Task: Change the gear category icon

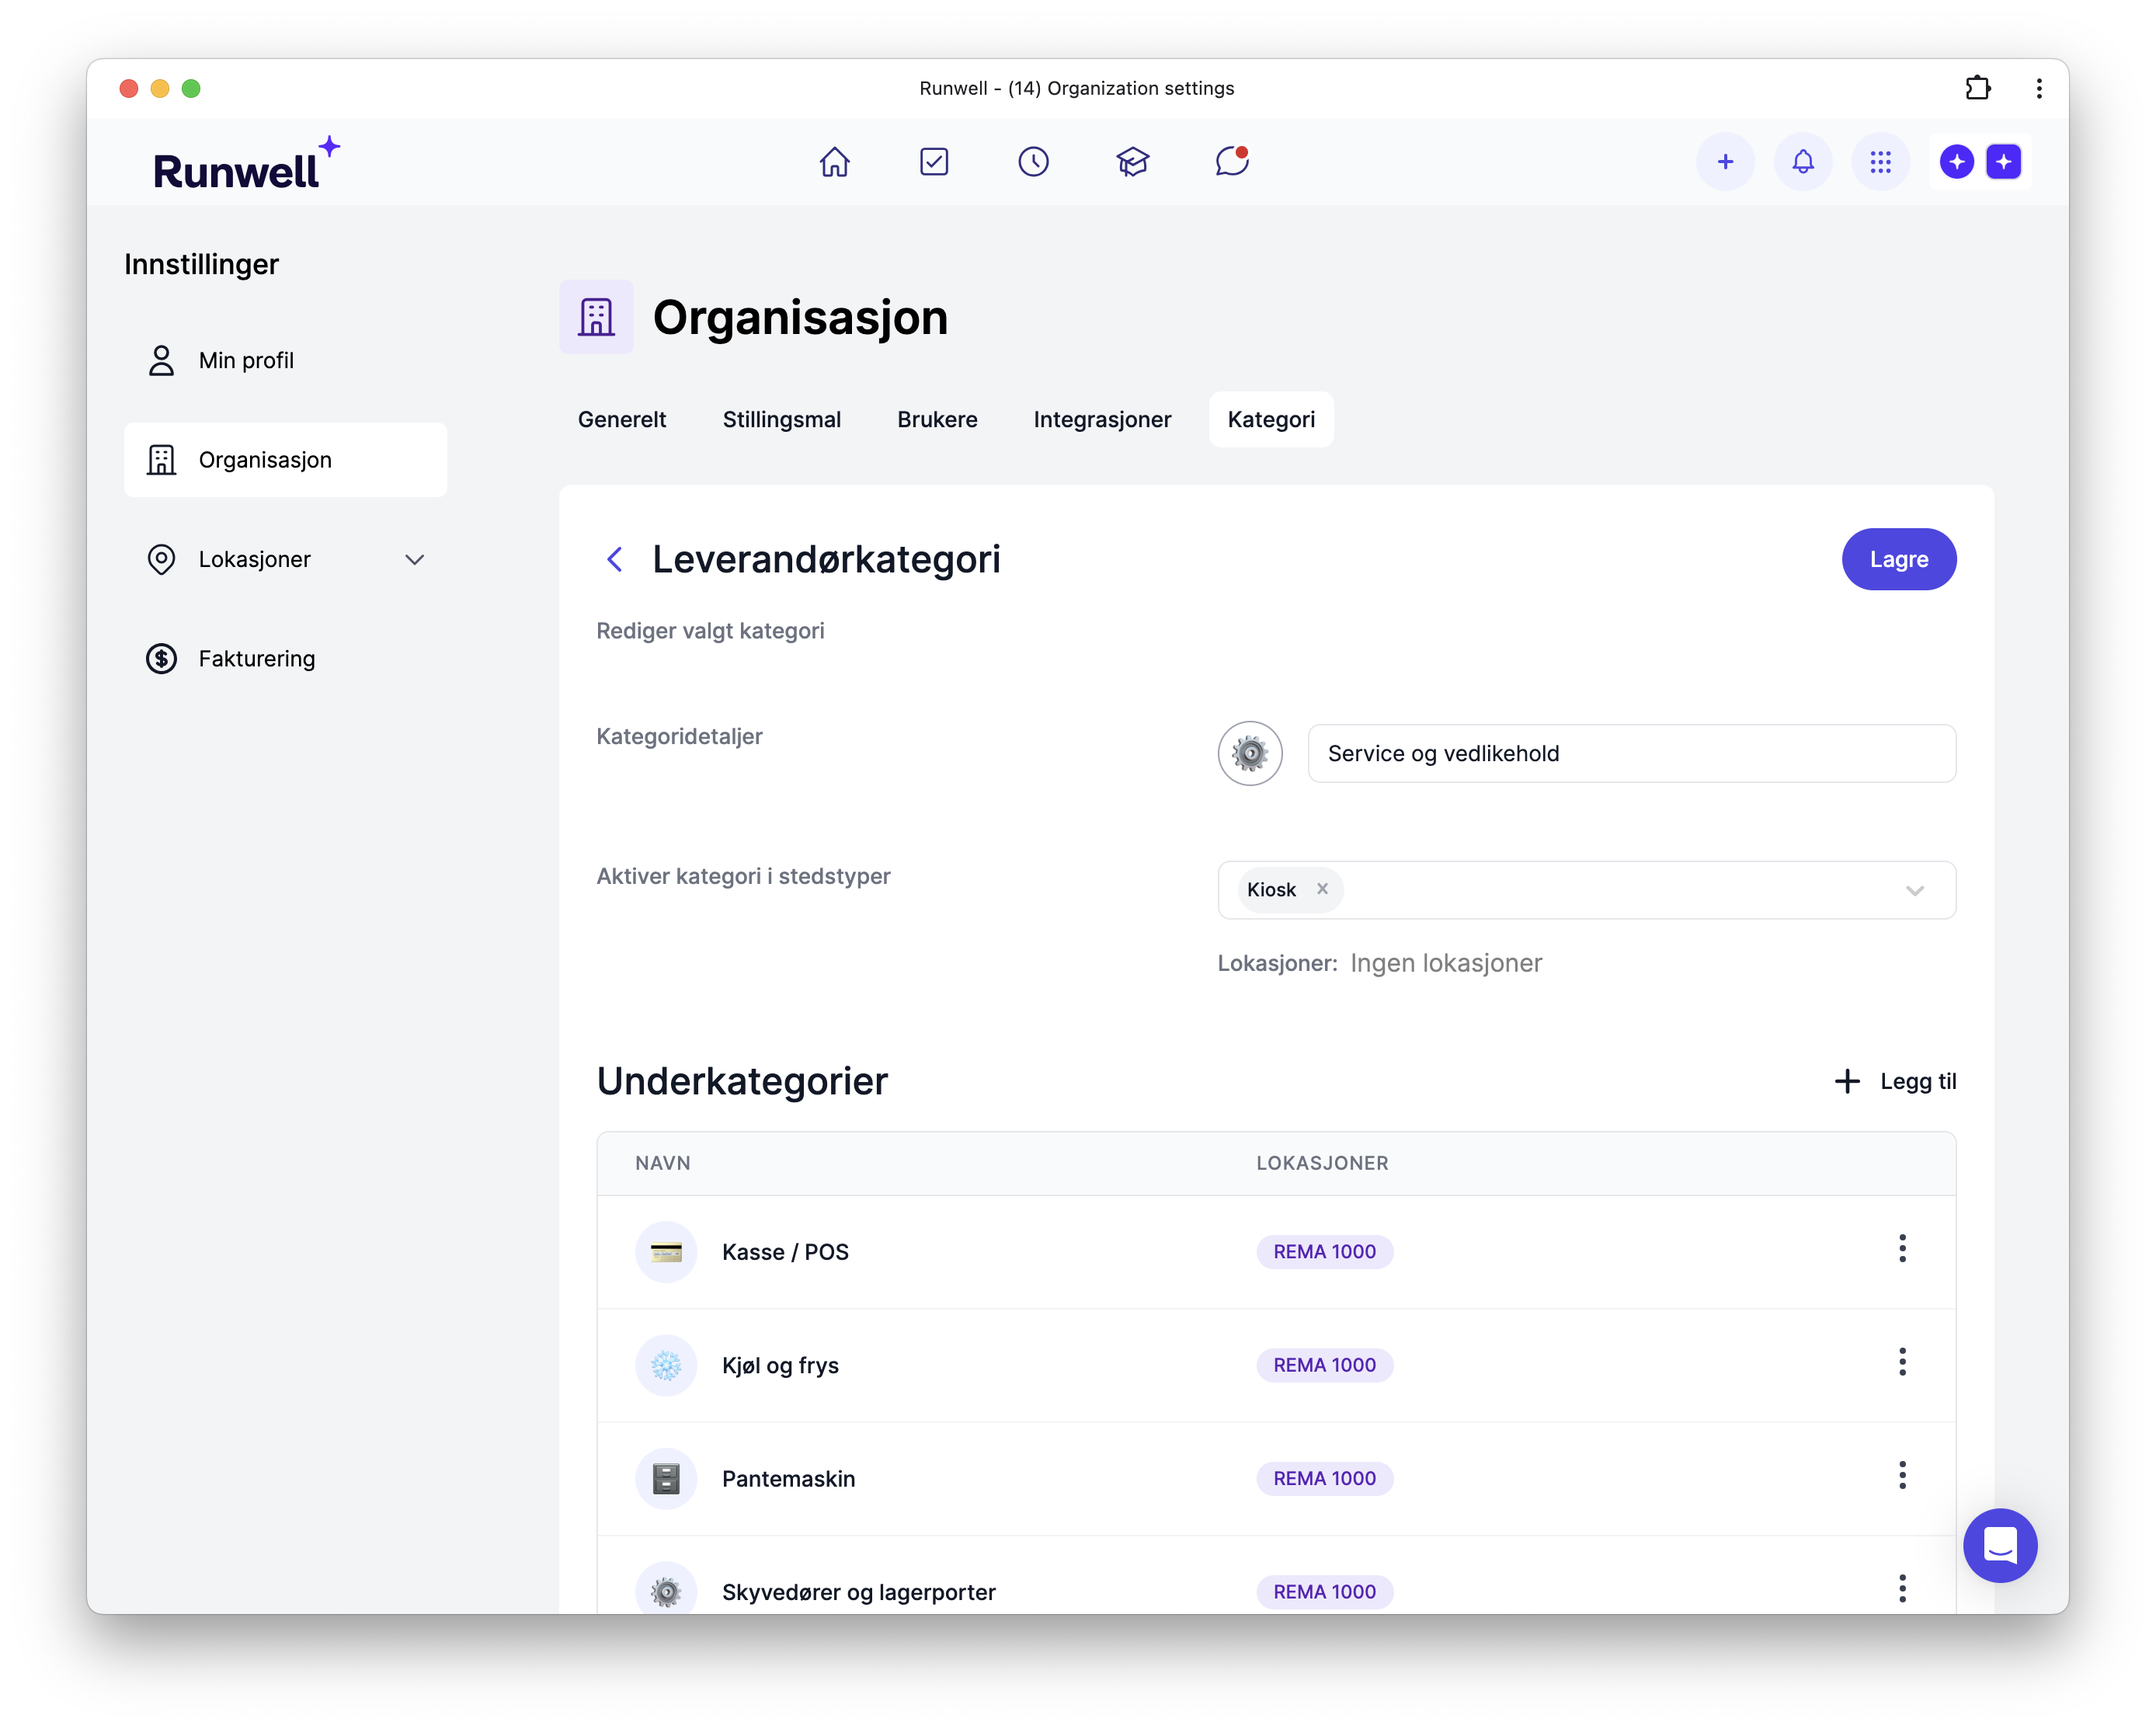Action: click(1249, 754)
